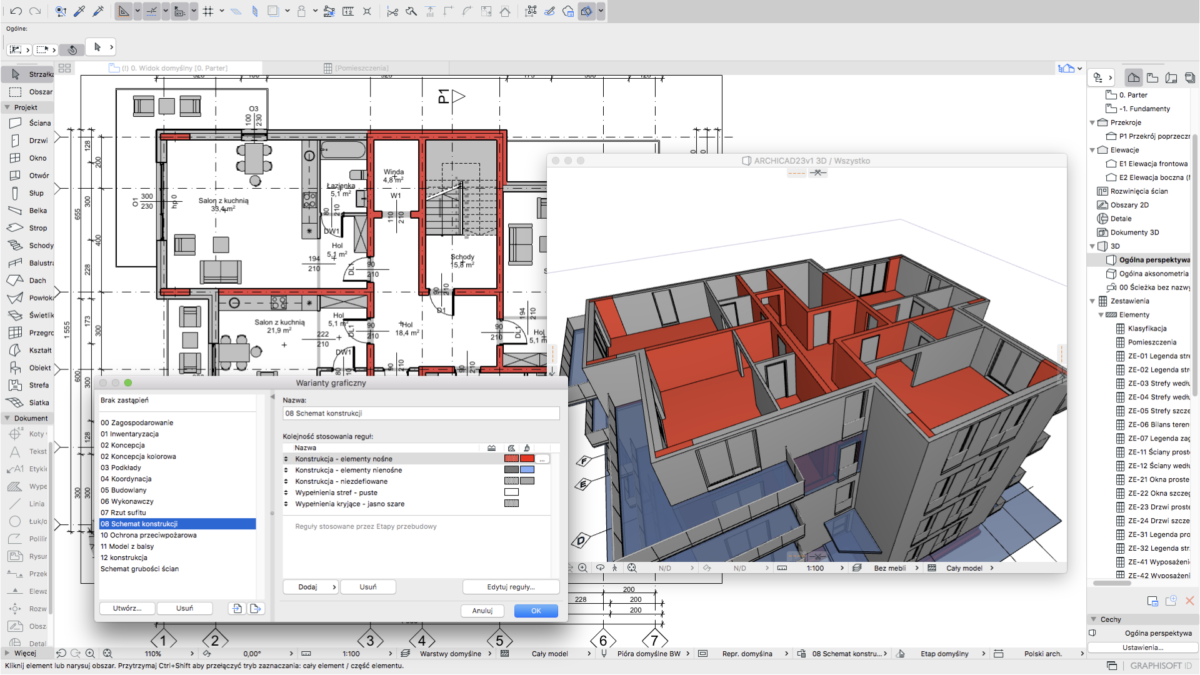Click the blue swatch of 'elementy nienośne'
This screenshot has height=675, width=1200.
tap(527, 469)
